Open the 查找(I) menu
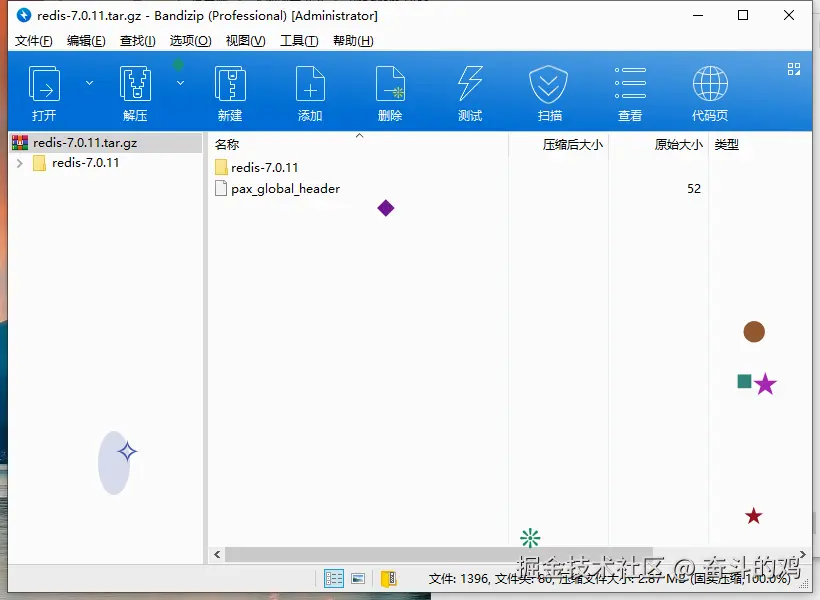Image resolution: width=820 pixels, height=600 pixels. [138, 41]
